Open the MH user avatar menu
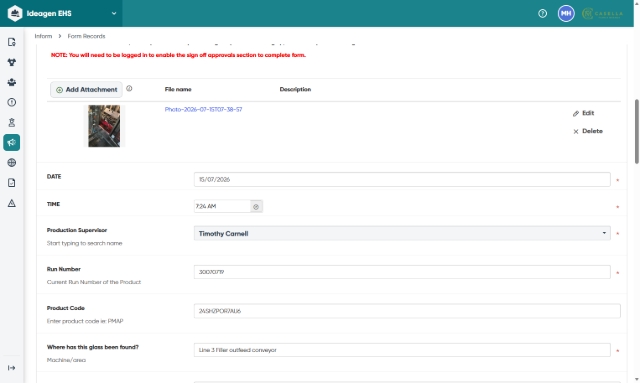The image size is (640, 383). pos(566,13)
